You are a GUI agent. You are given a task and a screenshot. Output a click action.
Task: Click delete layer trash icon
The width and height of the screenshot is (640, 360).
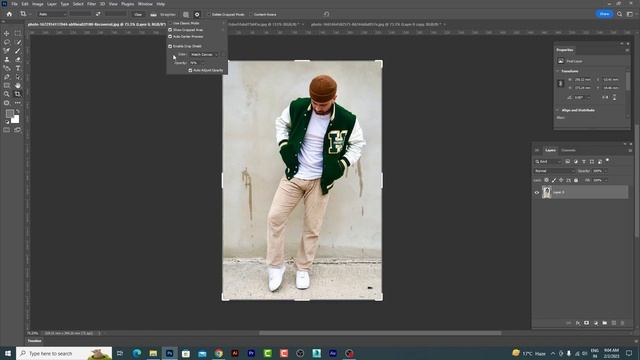[x=622, y=323]
